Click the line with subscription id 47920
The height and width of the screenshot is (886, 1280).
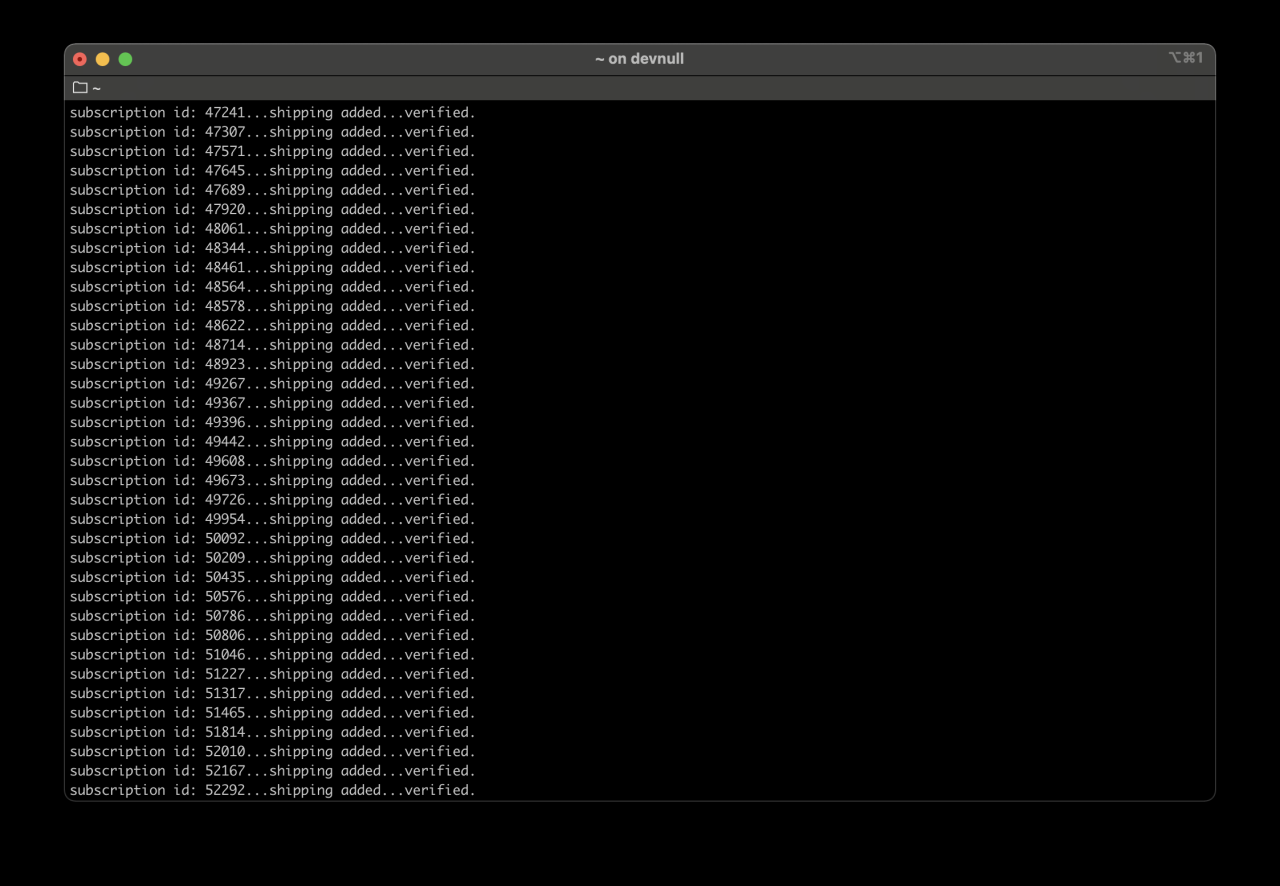tap(273, 209)
